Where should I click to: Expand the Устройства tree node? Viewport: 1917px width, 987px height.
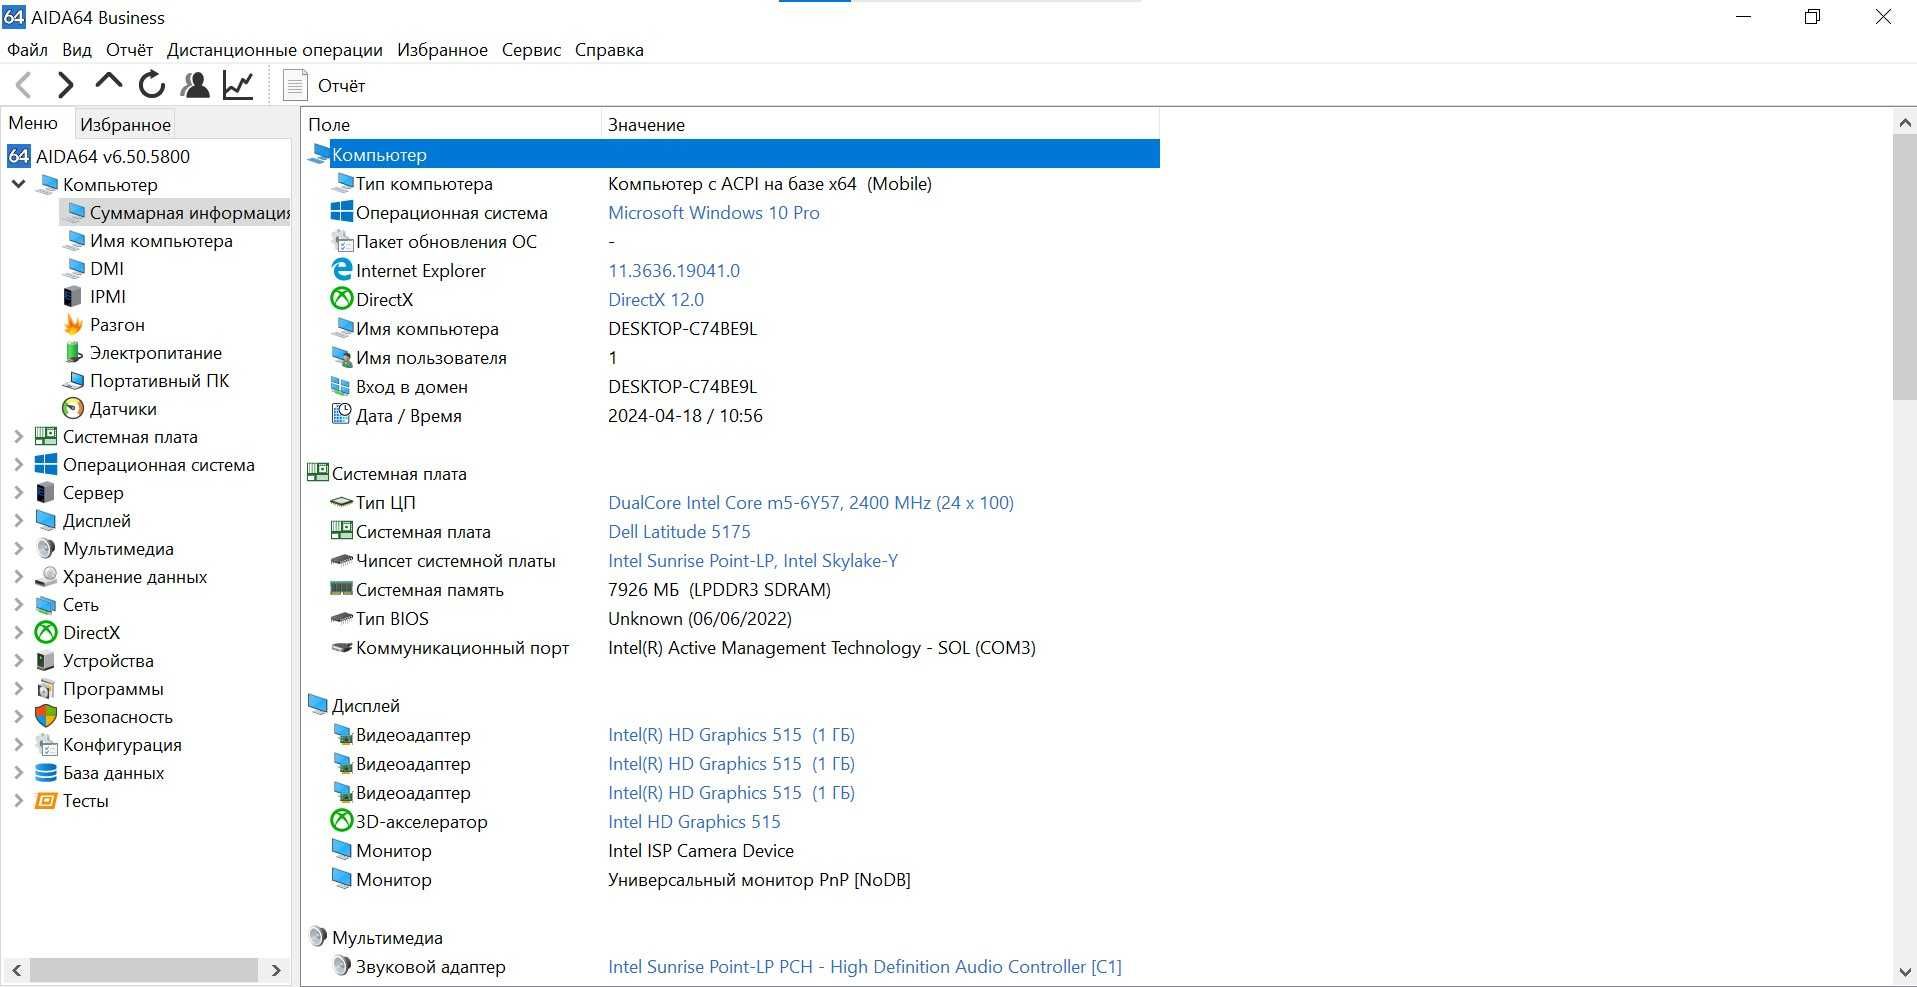tap(18, 661)
